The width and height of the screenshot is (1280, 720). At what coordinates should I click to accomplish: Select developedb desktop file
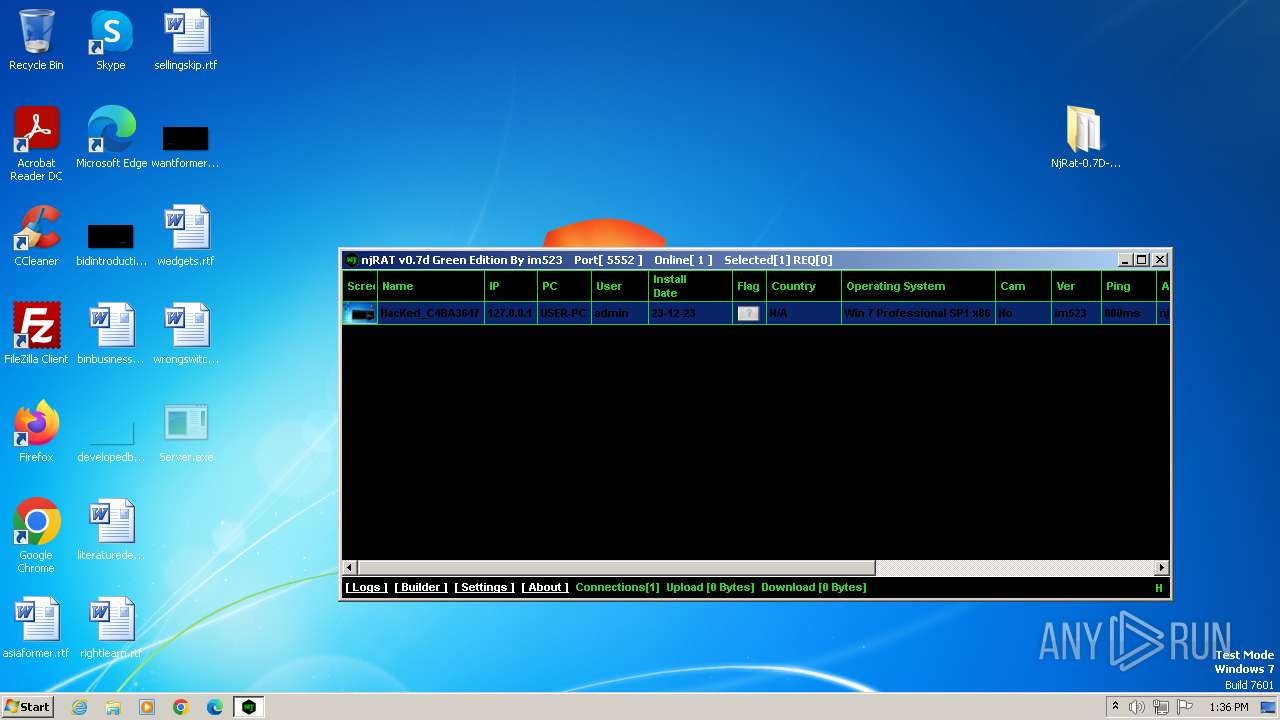(x=111, y=439)
